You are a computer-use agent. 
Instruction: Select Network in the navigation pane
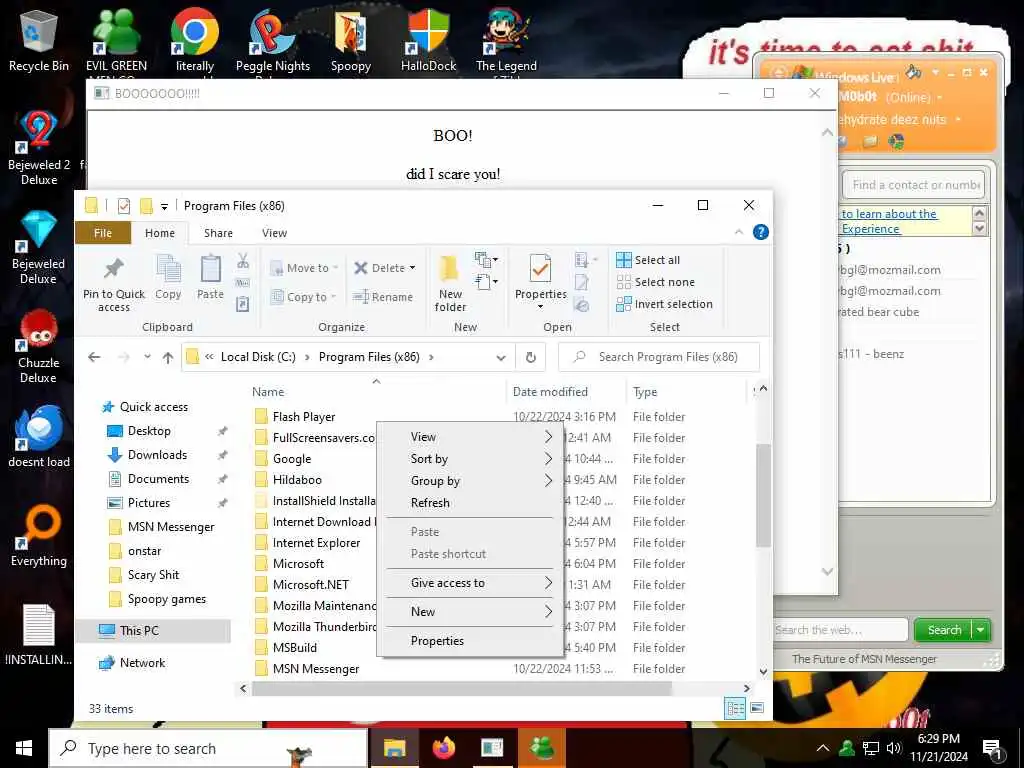coord(142,663)
